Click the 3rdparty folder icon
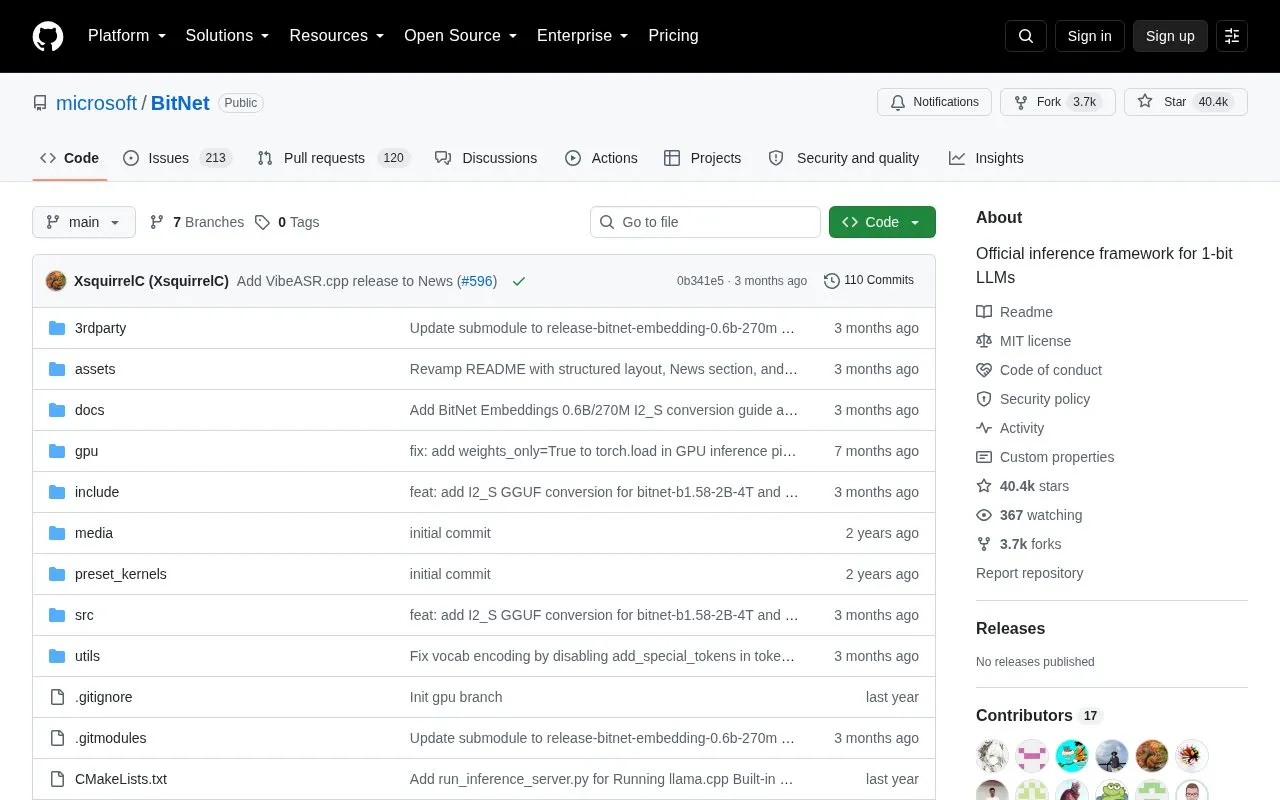Viewport: 1280px width, 800px height. (57, 328)
